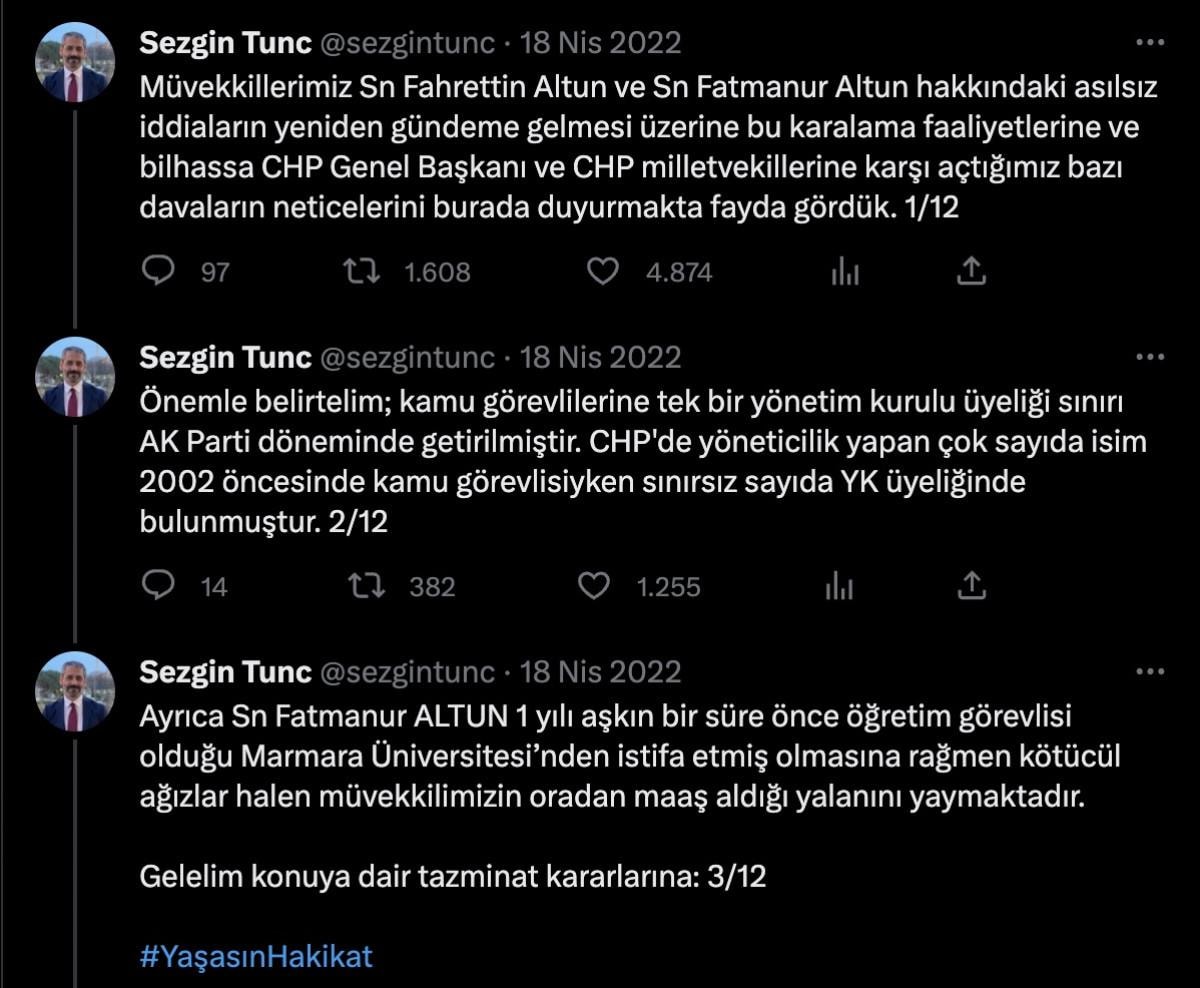Screen dimensions: 1200x988
Task: Open third tweet's 18 Nis 2022 timestamp
Action: (601, 672)
